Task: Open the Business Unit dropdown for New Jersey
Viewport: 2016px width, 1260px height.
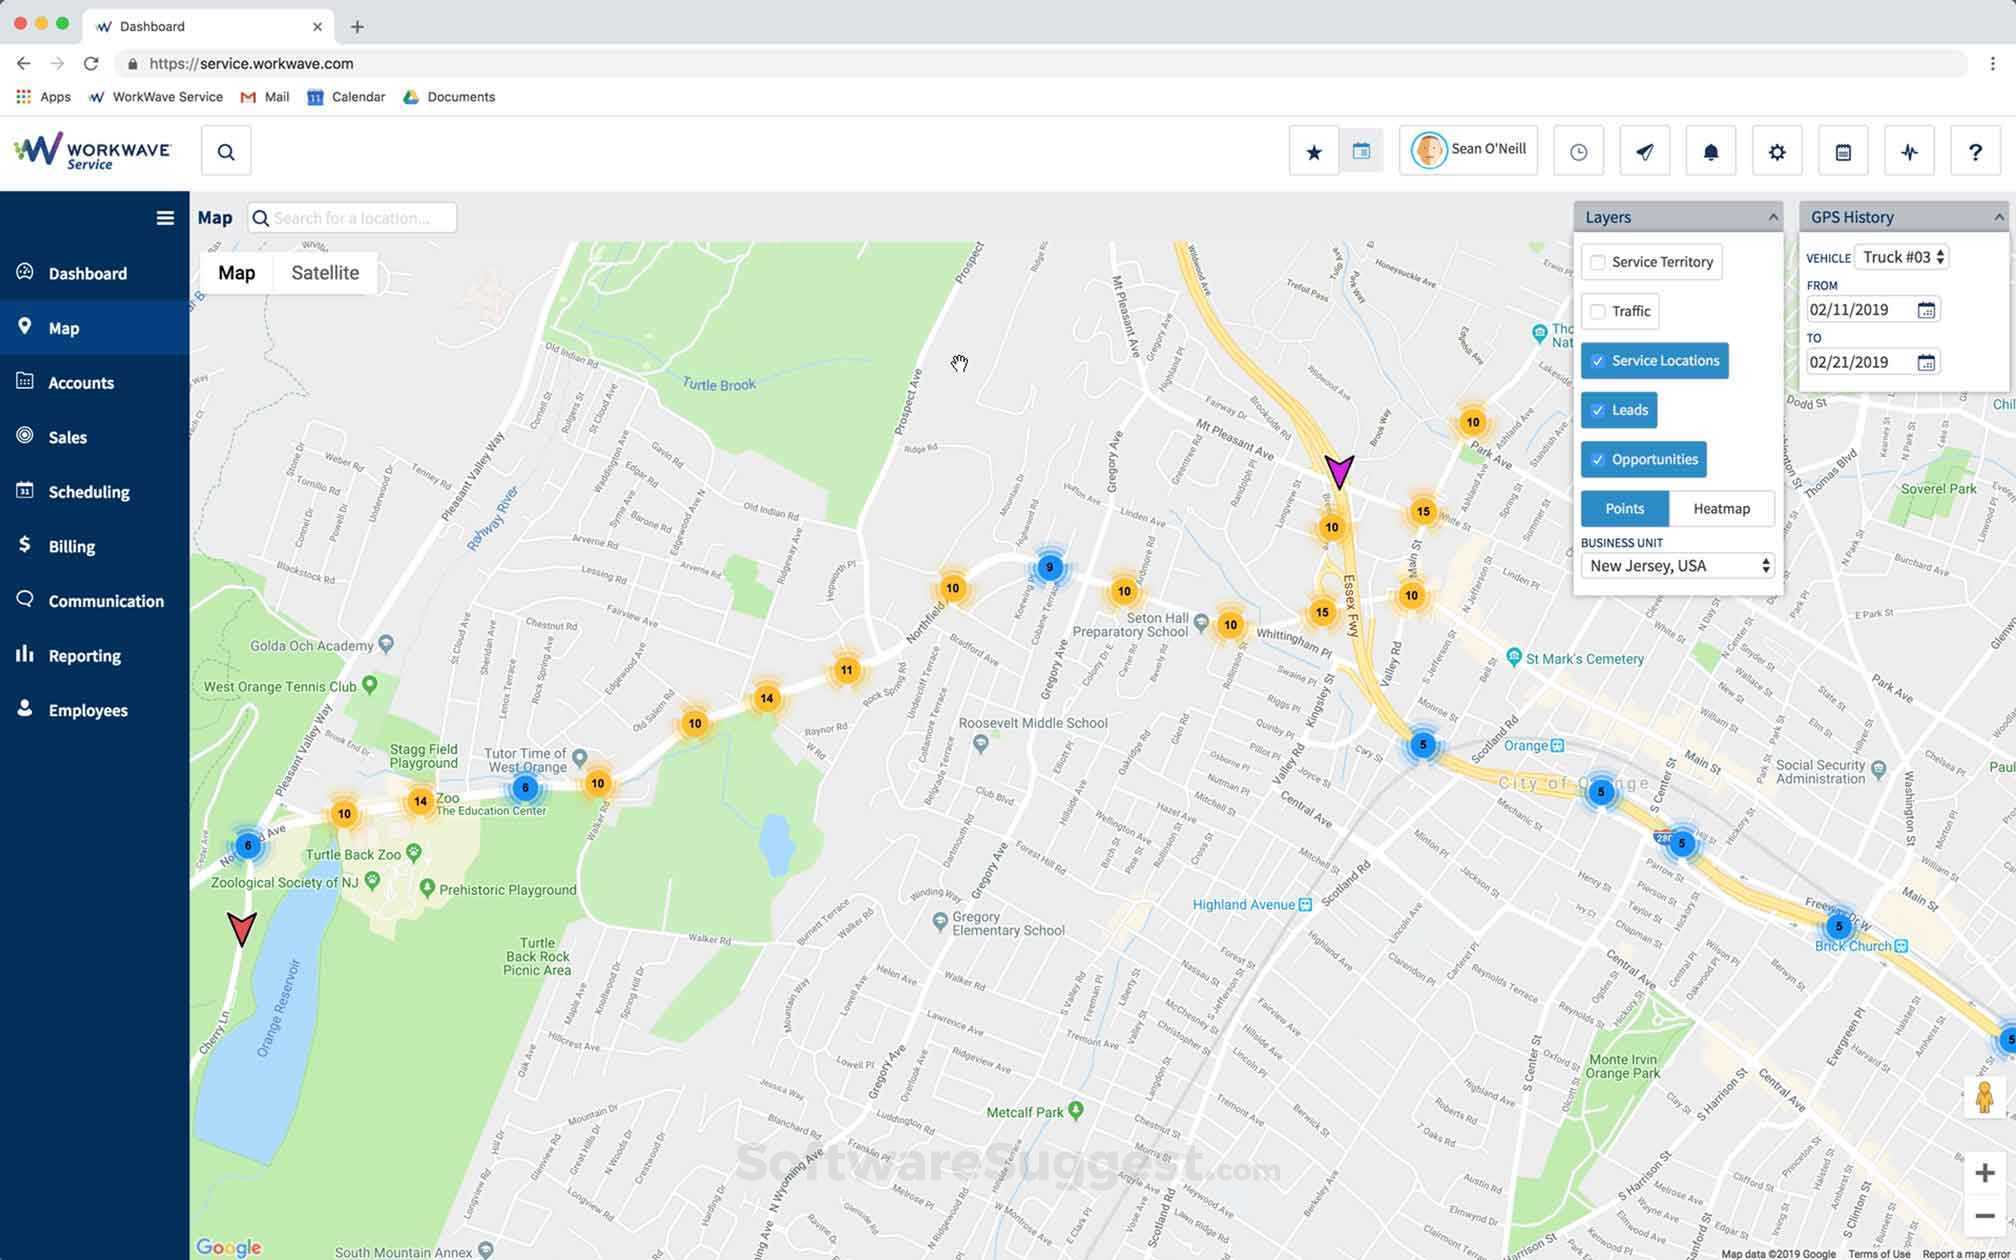Action: point(1676,565)
